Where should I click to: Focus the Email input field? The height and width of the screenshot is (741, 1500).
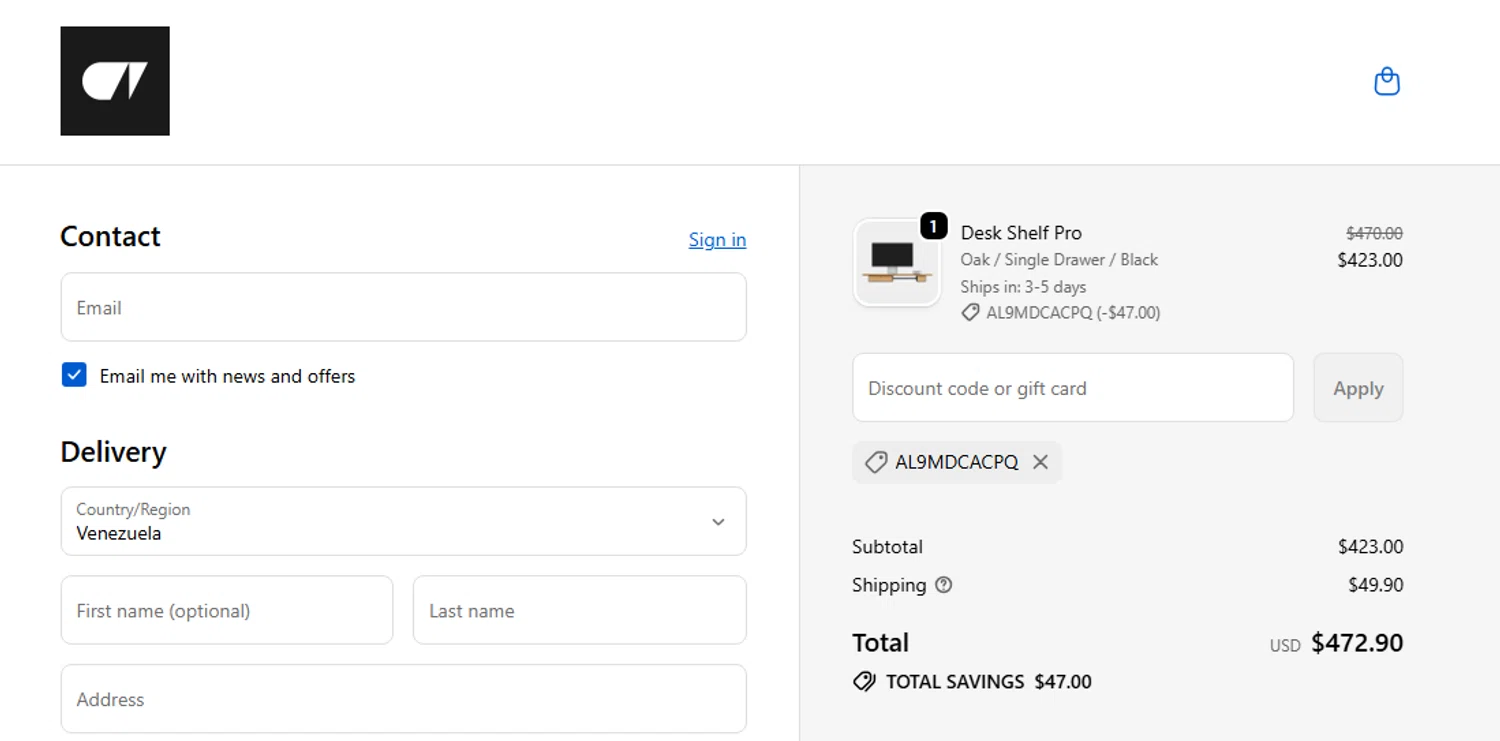pyautogui.click(x=403, y=307)
